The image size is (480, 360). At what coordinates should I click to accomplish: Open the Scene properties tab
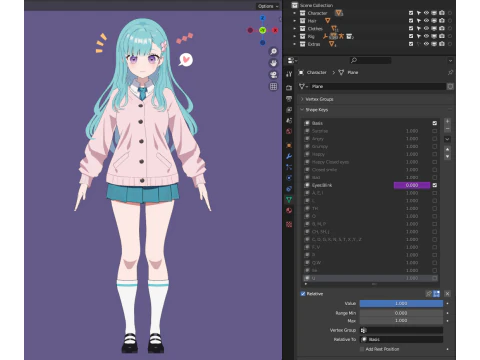click(x=289, y=121)
